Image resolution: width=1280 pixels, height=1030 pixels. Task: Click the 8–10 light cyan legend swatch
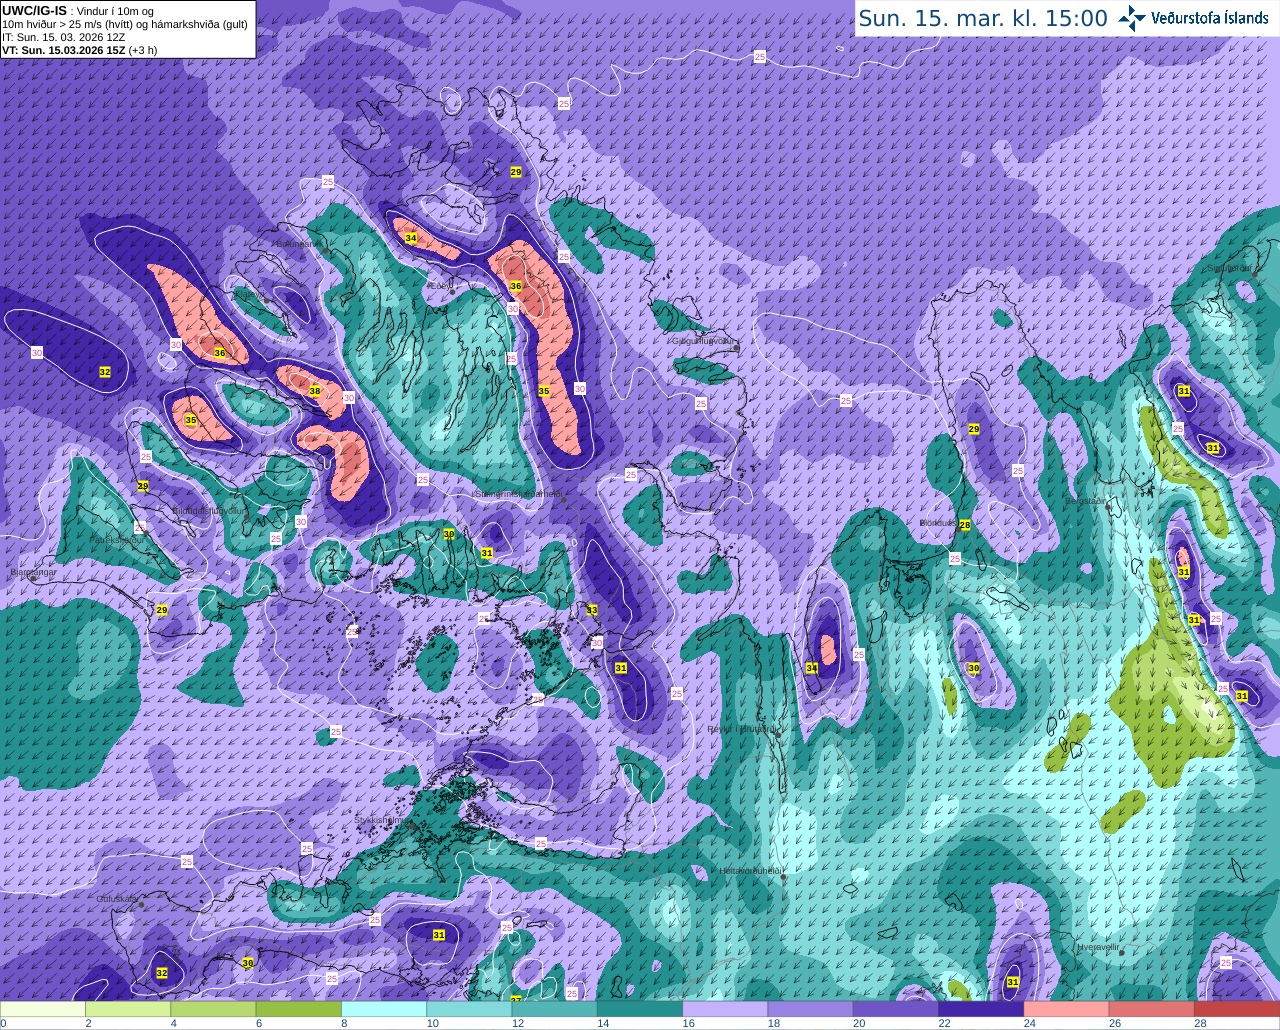(x=384, y=1009)
